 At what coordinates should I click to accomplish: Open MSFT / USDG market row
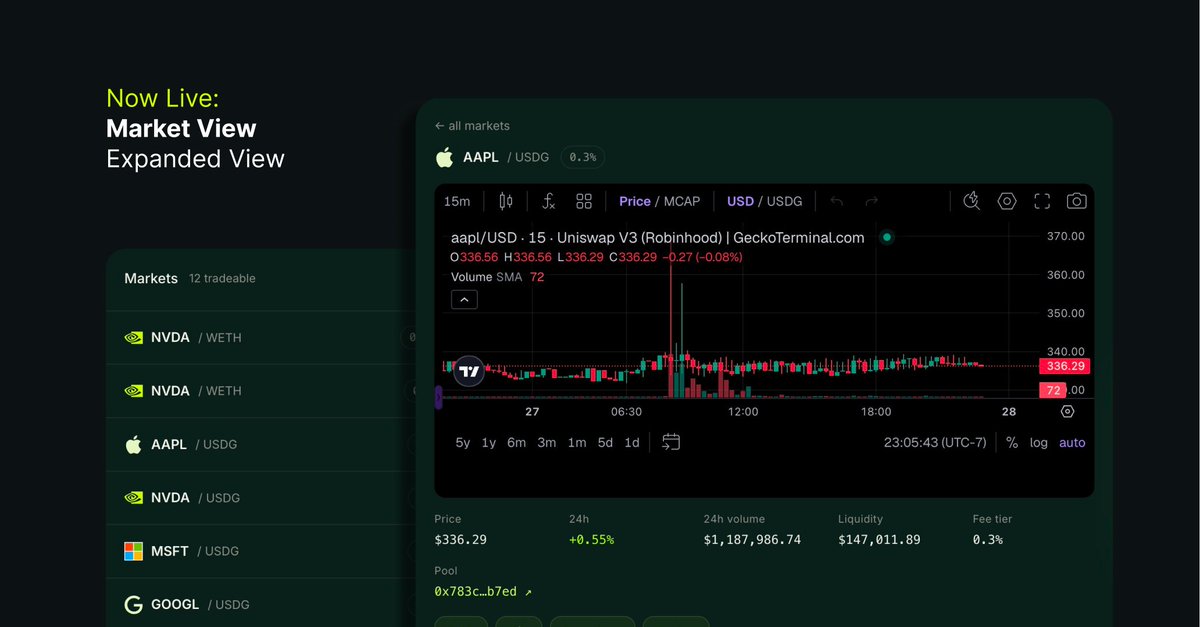tap(260, 551)
